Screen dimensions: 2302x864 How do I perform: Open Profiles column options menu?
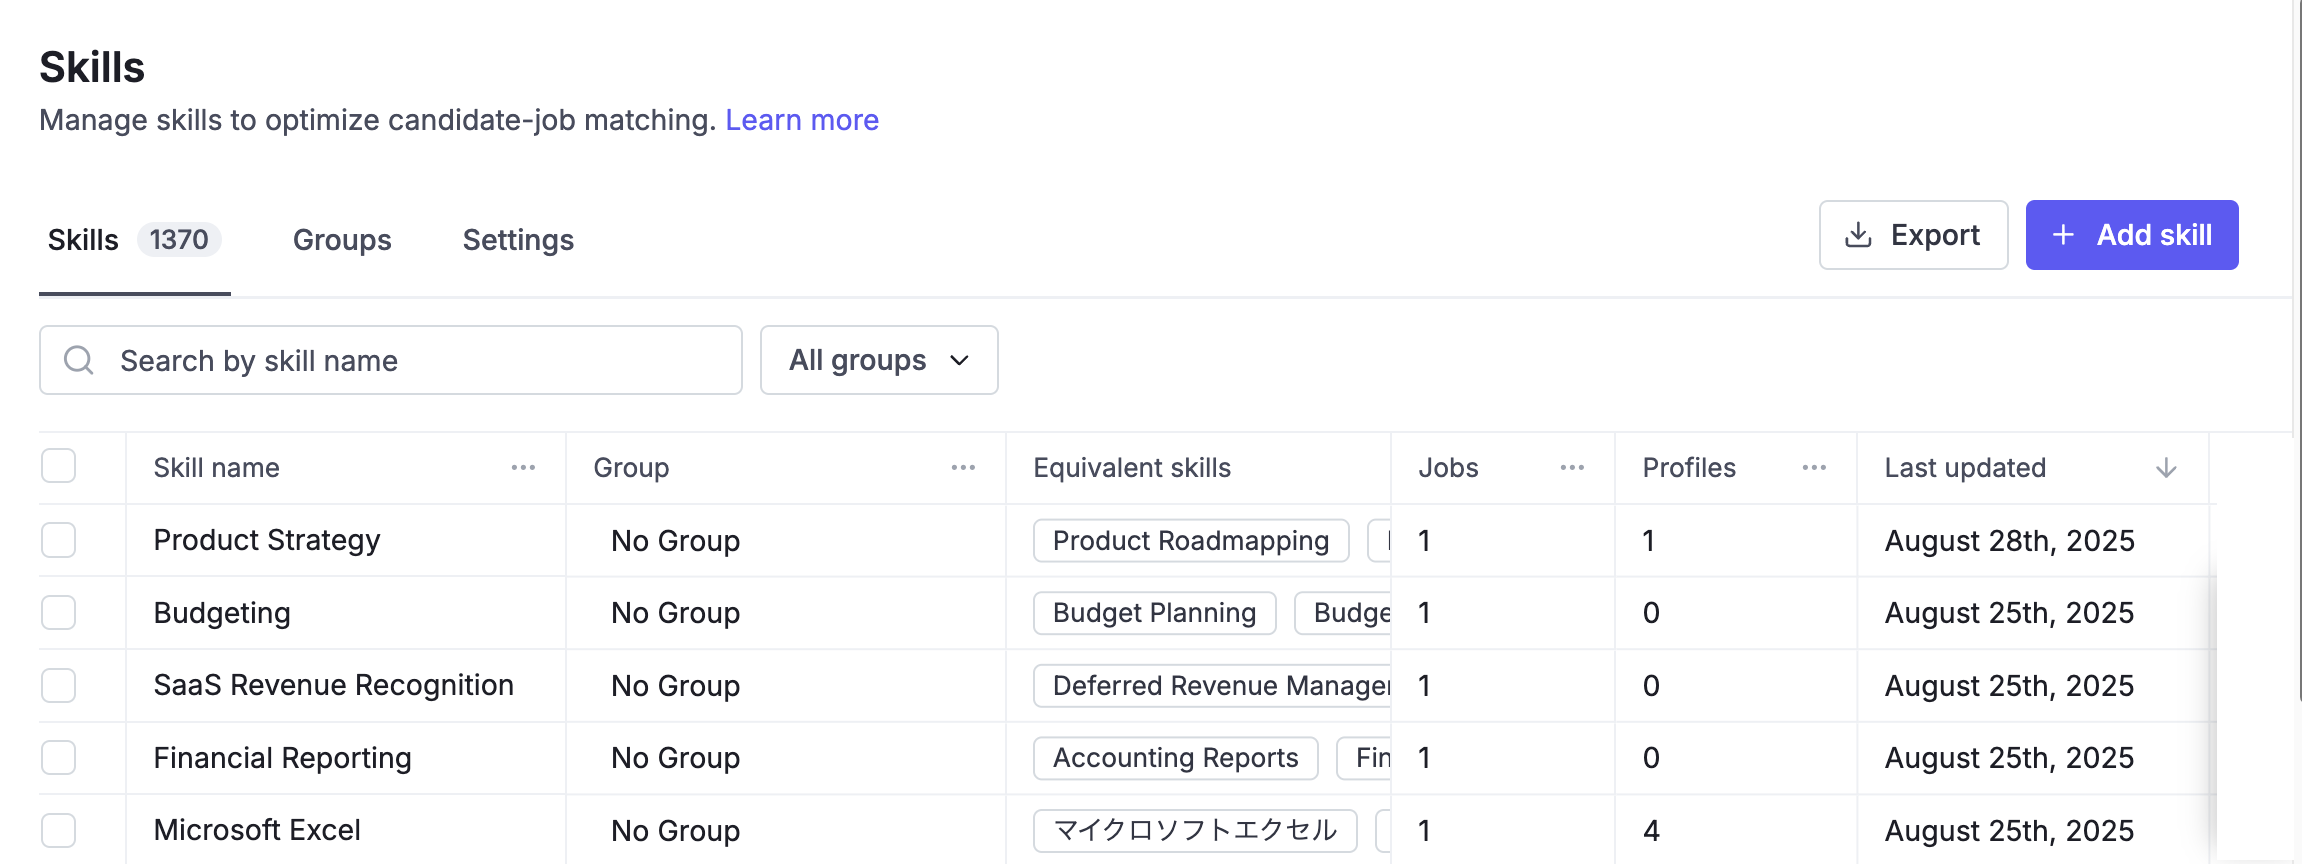1814,468
